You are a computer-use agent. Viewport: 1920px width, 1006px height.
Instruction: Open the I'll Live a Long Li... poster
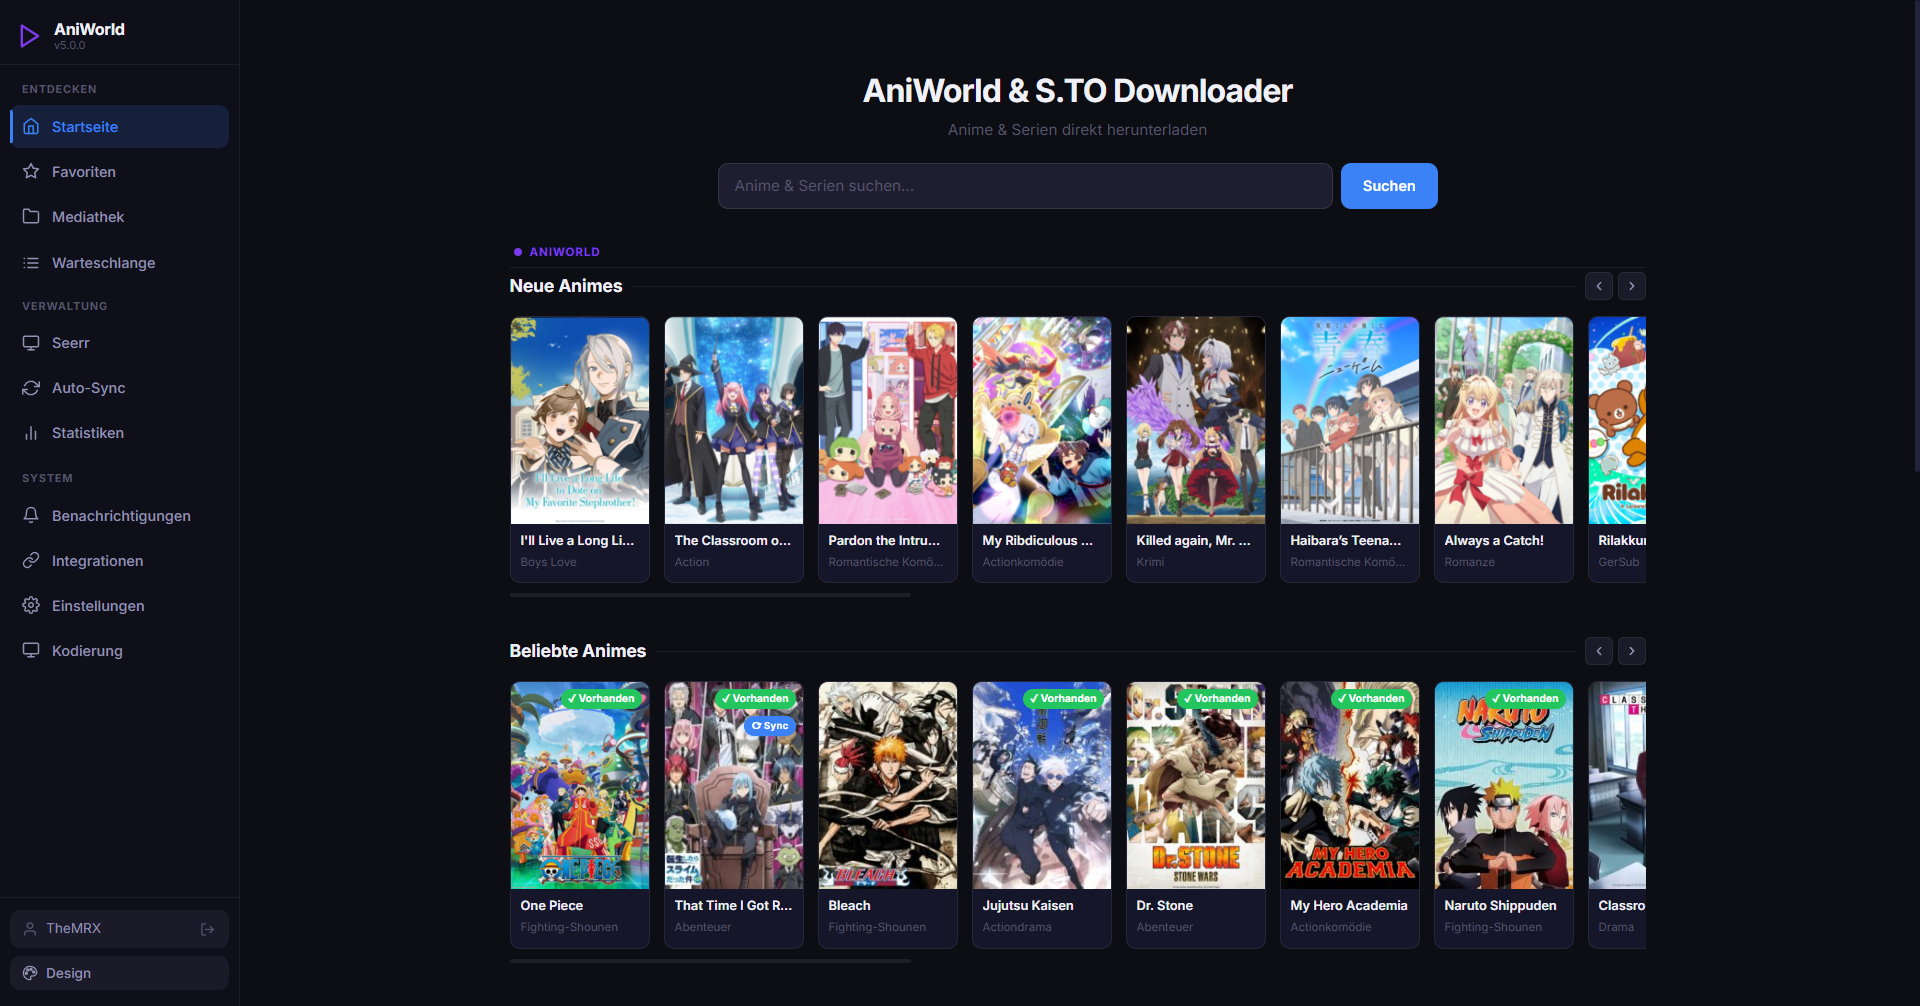(x=580, y=421)
